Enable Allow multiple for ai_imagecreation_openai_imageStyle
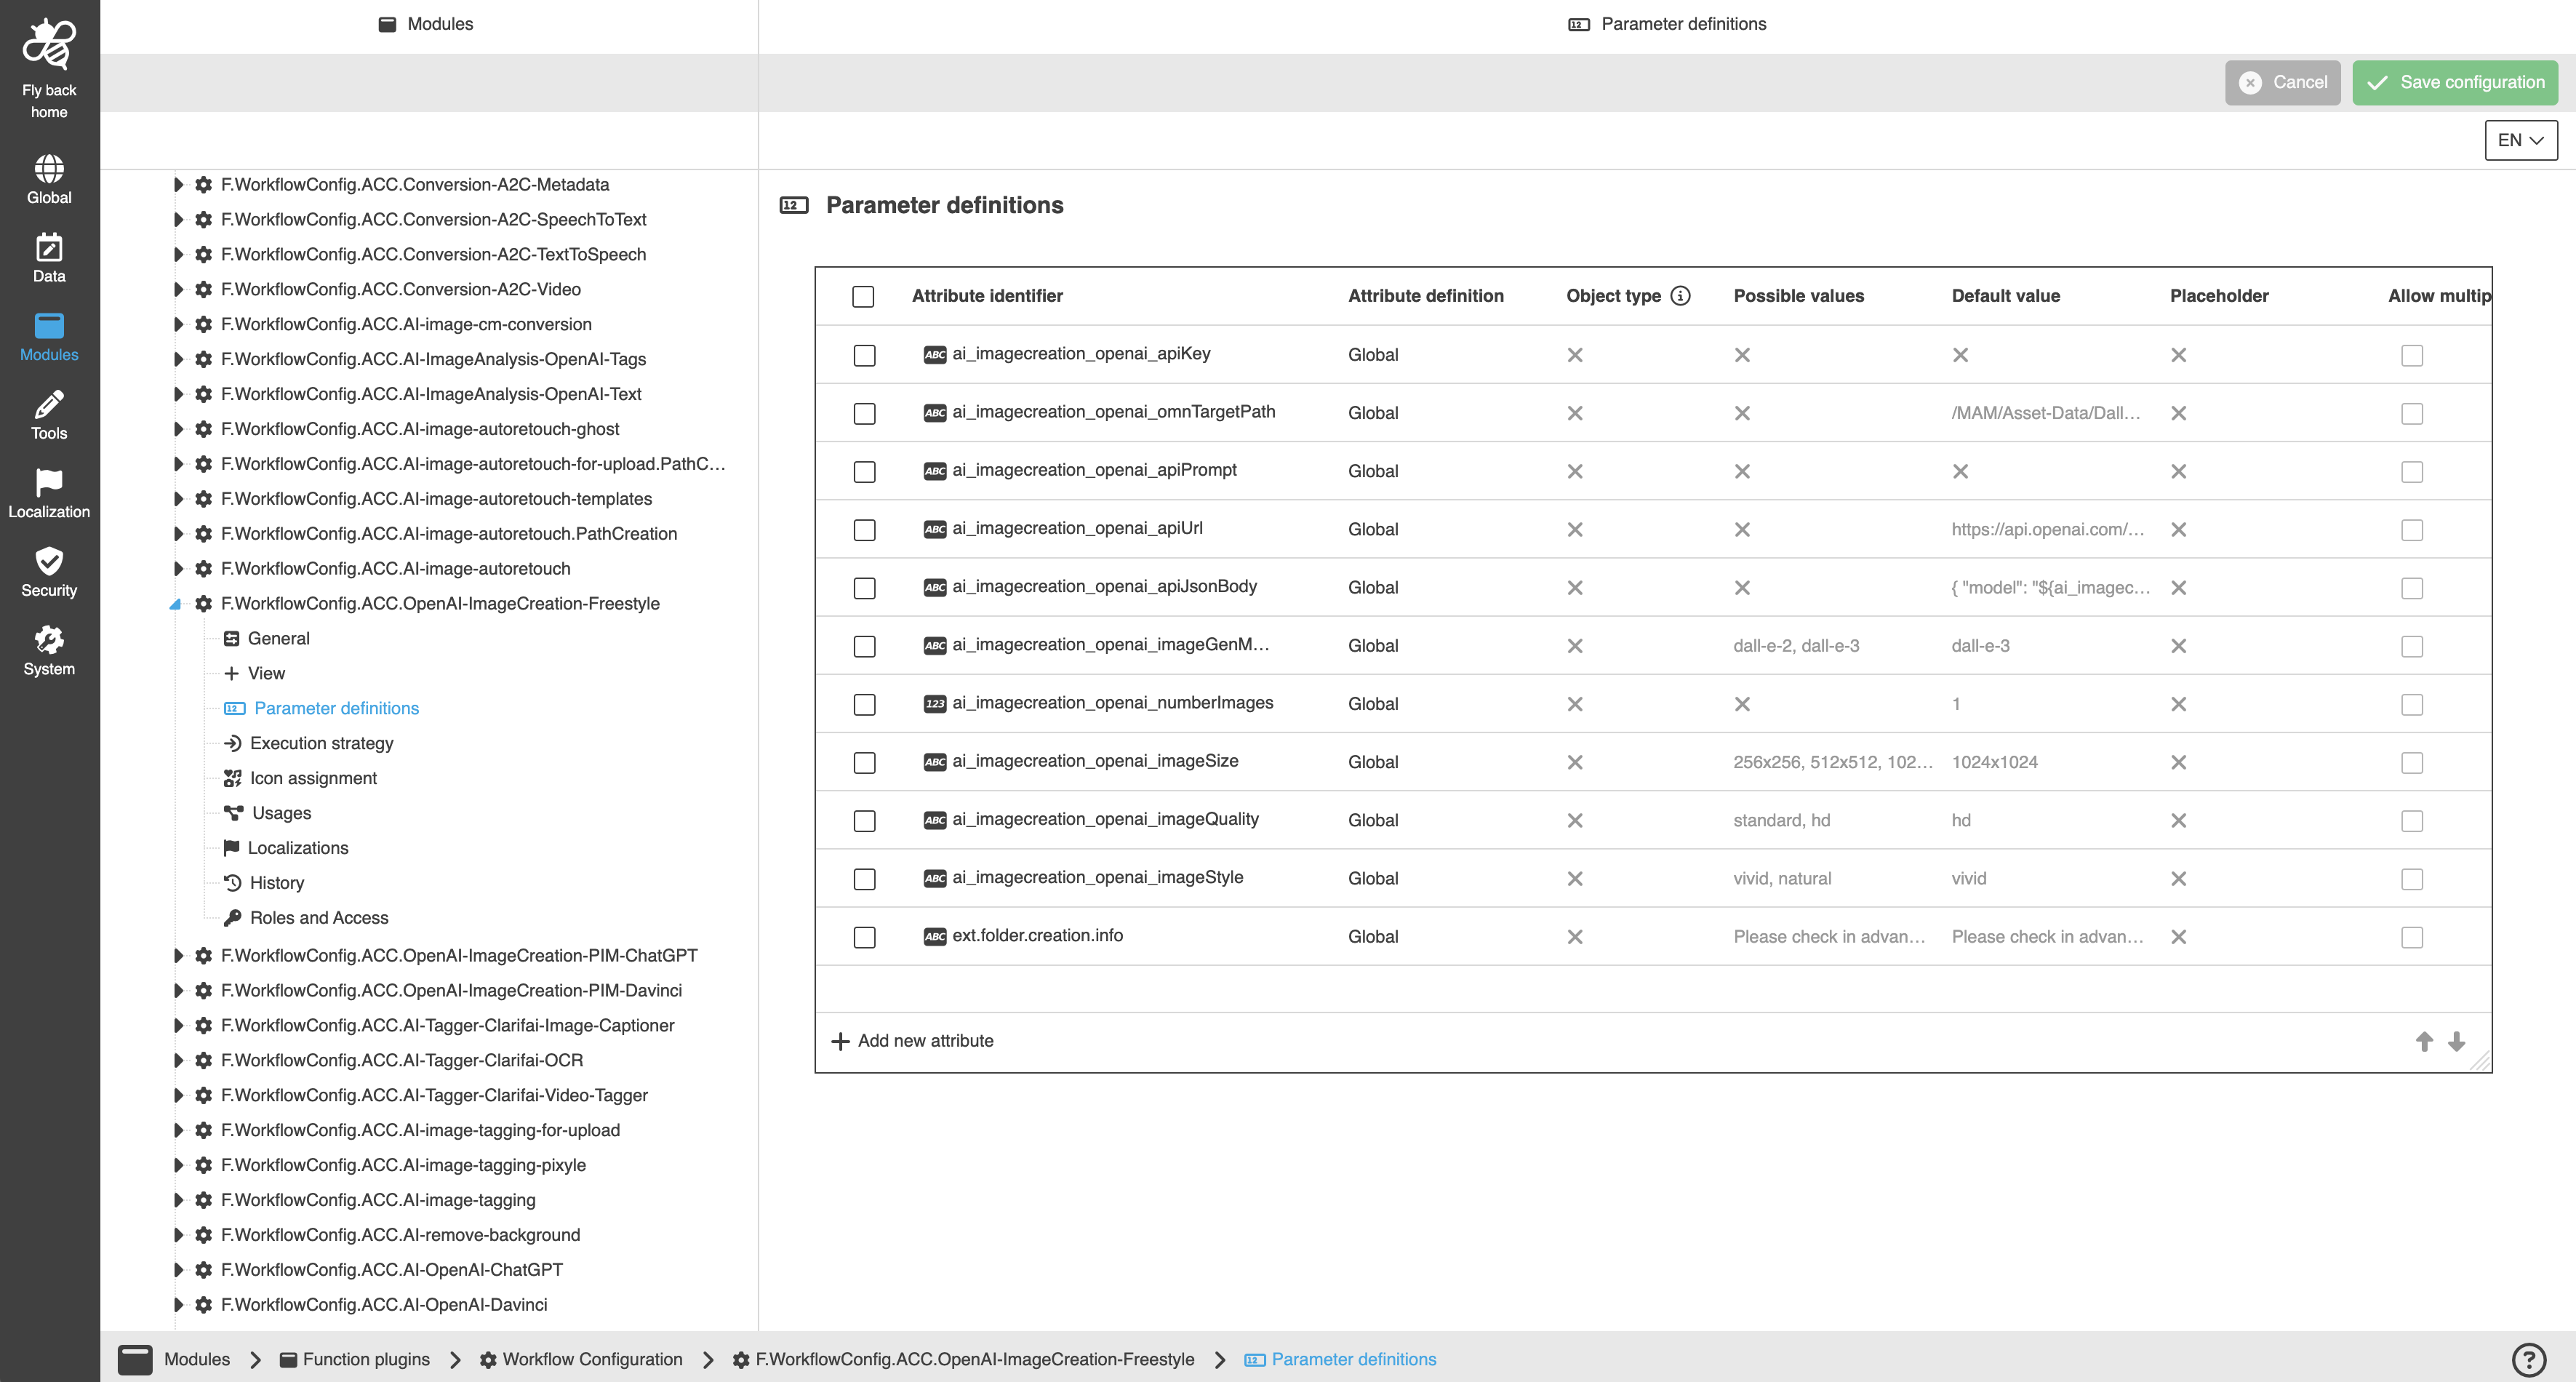Image resolution: width=2576 pixels, height=1382 pixels. [x=2411, y=879]
